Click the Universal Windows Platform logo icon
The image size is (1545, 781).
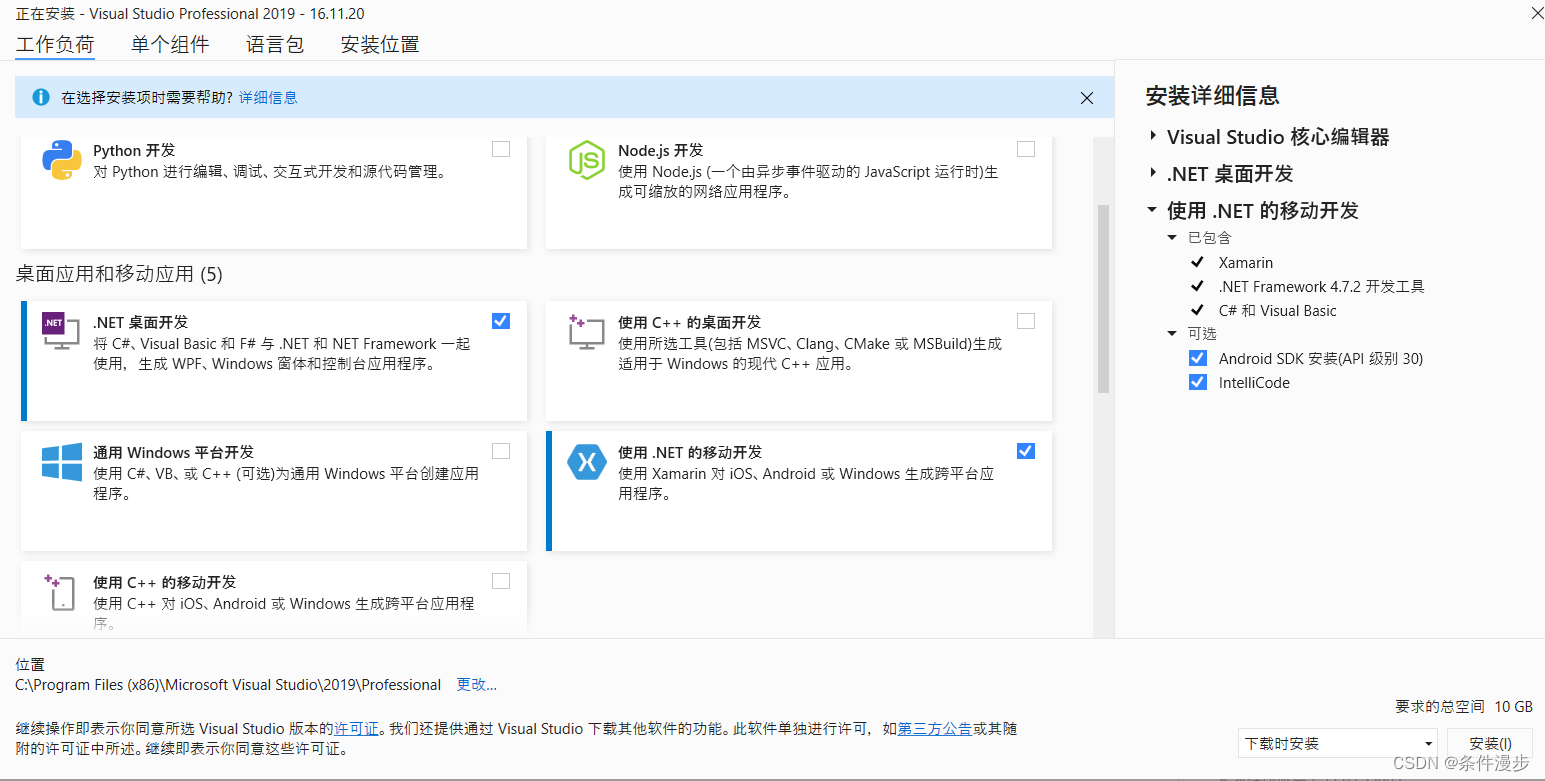62,462
